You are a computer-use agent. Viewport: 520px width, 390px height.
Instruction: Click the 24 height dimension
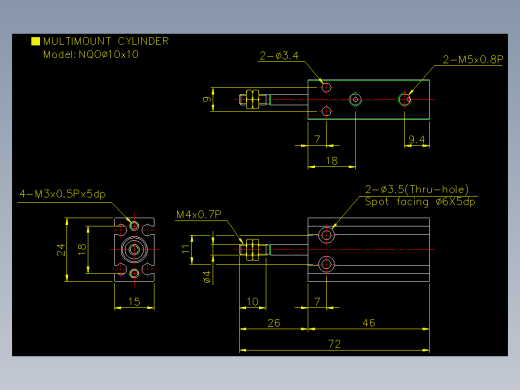(61, 250)
